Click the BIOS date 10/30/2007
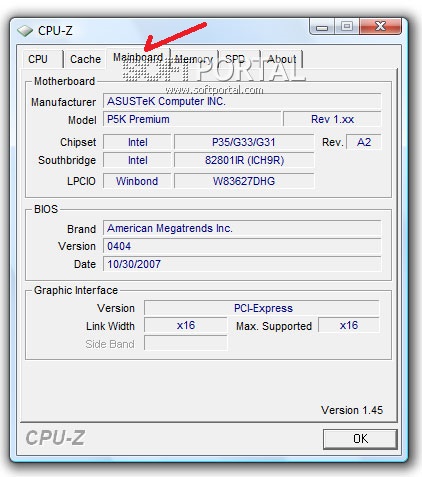Viewport: 422px width, 477px height. click(x=242, y=264)
